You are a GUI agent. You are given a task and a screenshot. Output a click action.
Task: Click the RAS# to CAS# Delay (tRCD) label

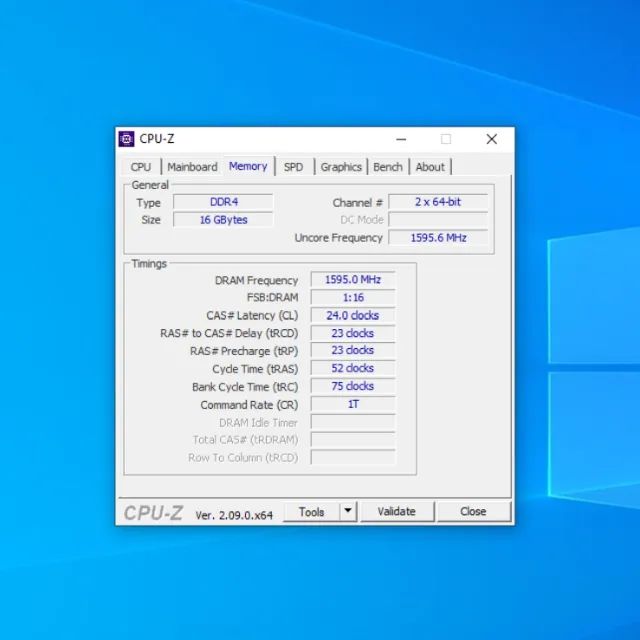229,333
